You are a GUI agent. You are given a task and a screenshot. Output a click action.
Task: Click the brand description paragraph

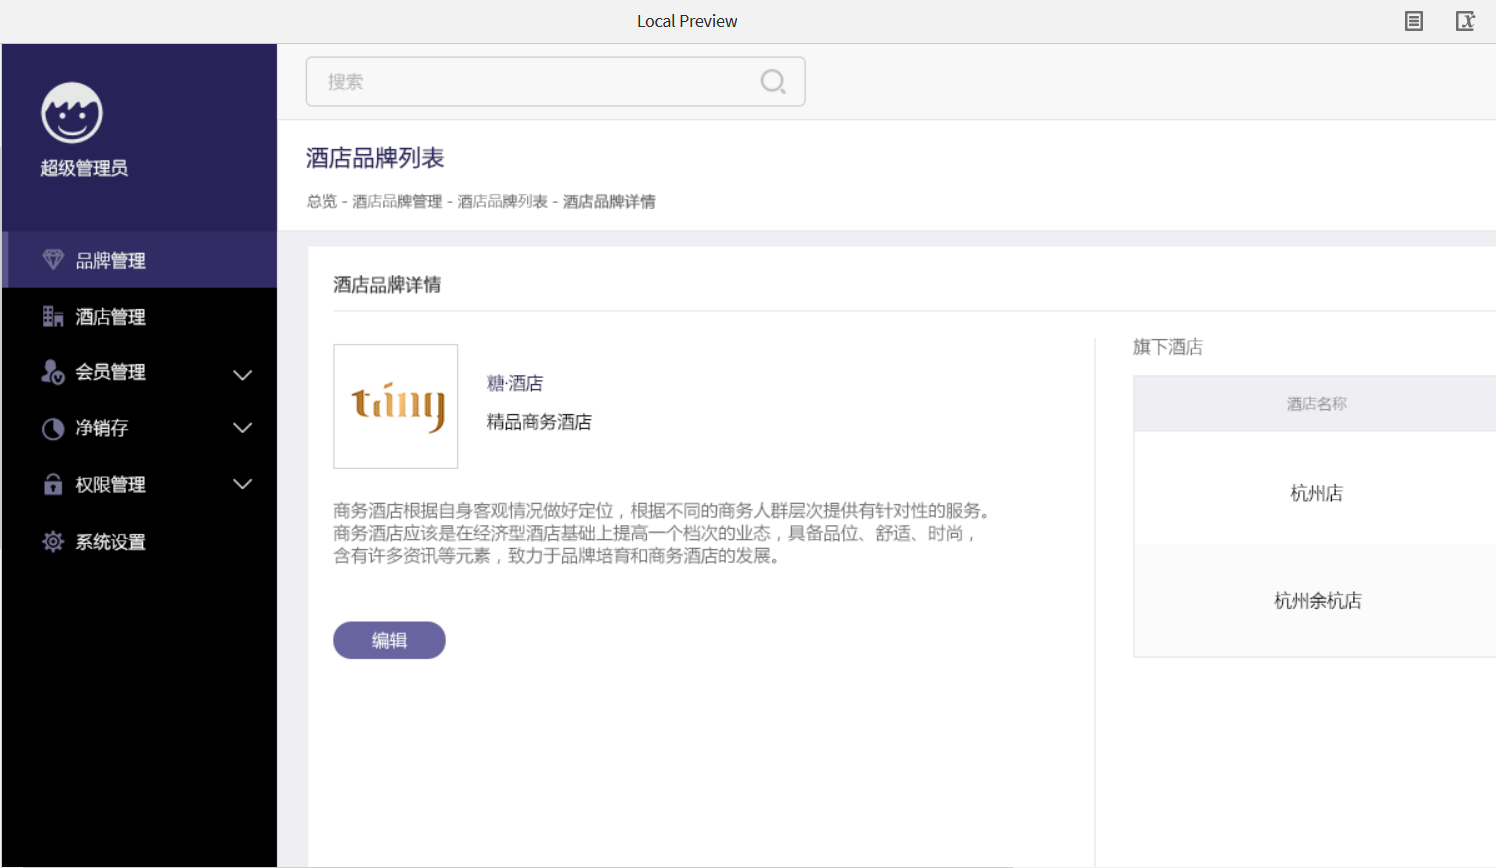click(x=664, y=533)
